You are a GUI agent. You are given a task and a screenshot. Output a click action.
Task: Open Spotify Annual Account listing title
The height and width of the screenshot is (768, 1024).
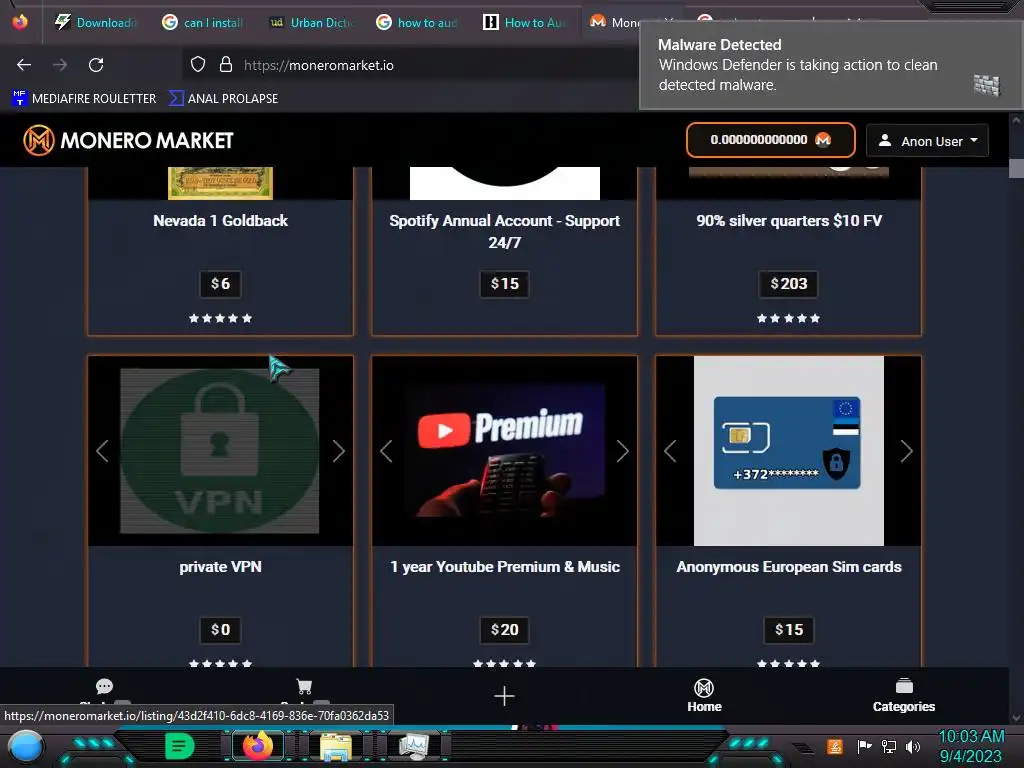point(504,231)
